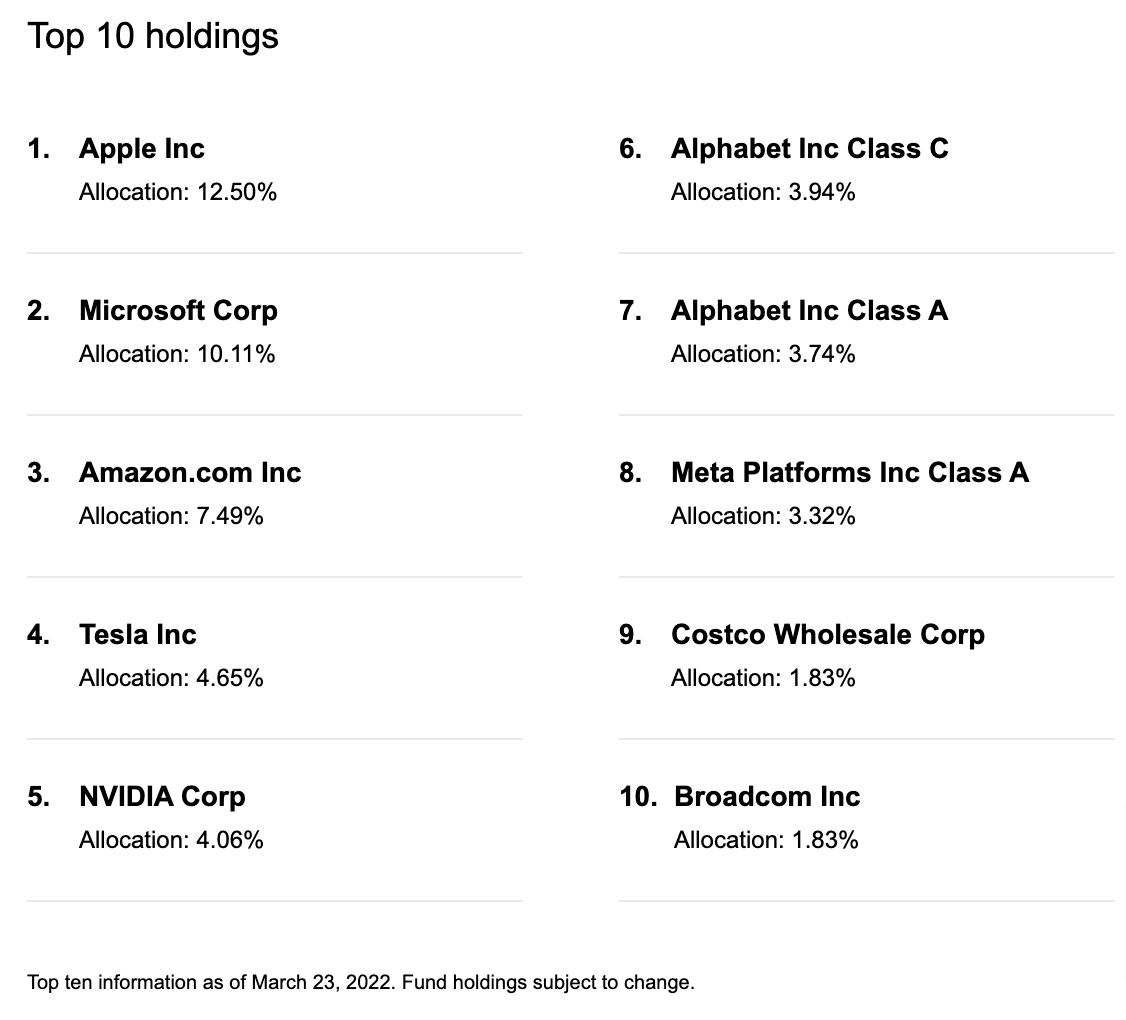This screenshot has height=1020, width=1126.
Task: Click the Tesla Inc holding name
Action: coord(138,635)
